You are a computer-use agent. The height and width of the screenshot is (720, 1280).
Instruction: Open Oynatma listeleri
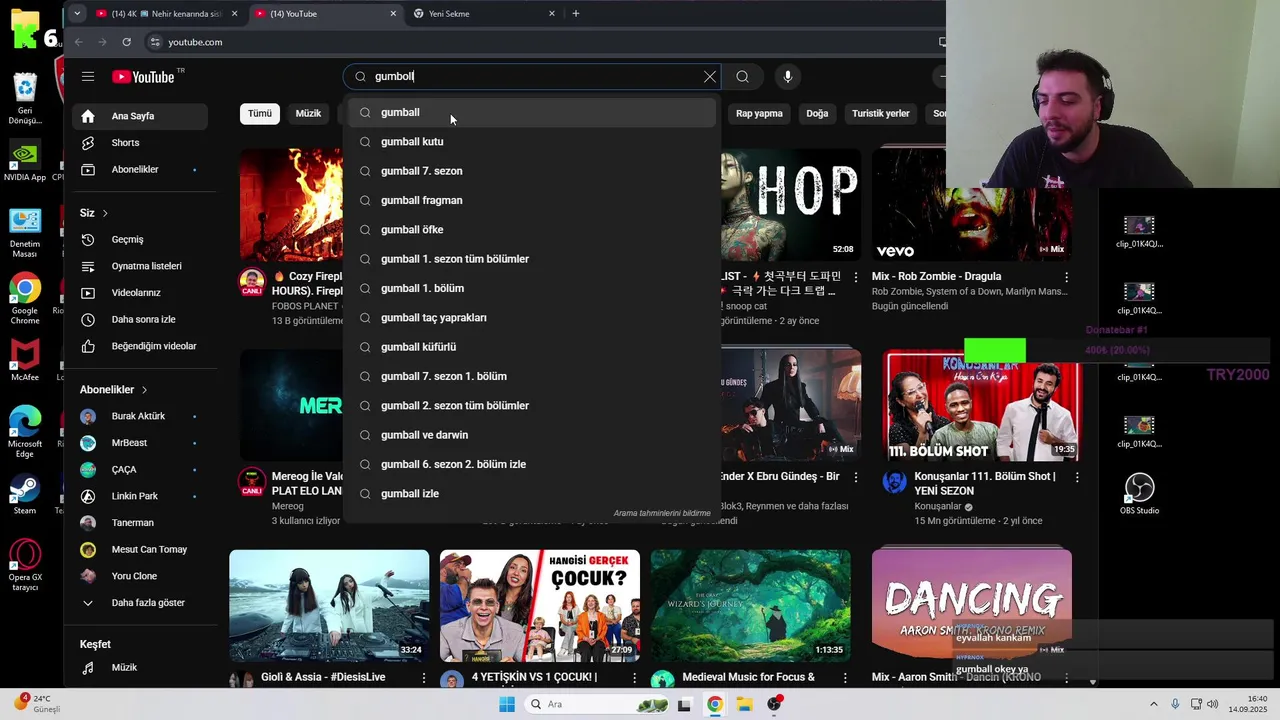pyautogui.click(x=140, y=266)
